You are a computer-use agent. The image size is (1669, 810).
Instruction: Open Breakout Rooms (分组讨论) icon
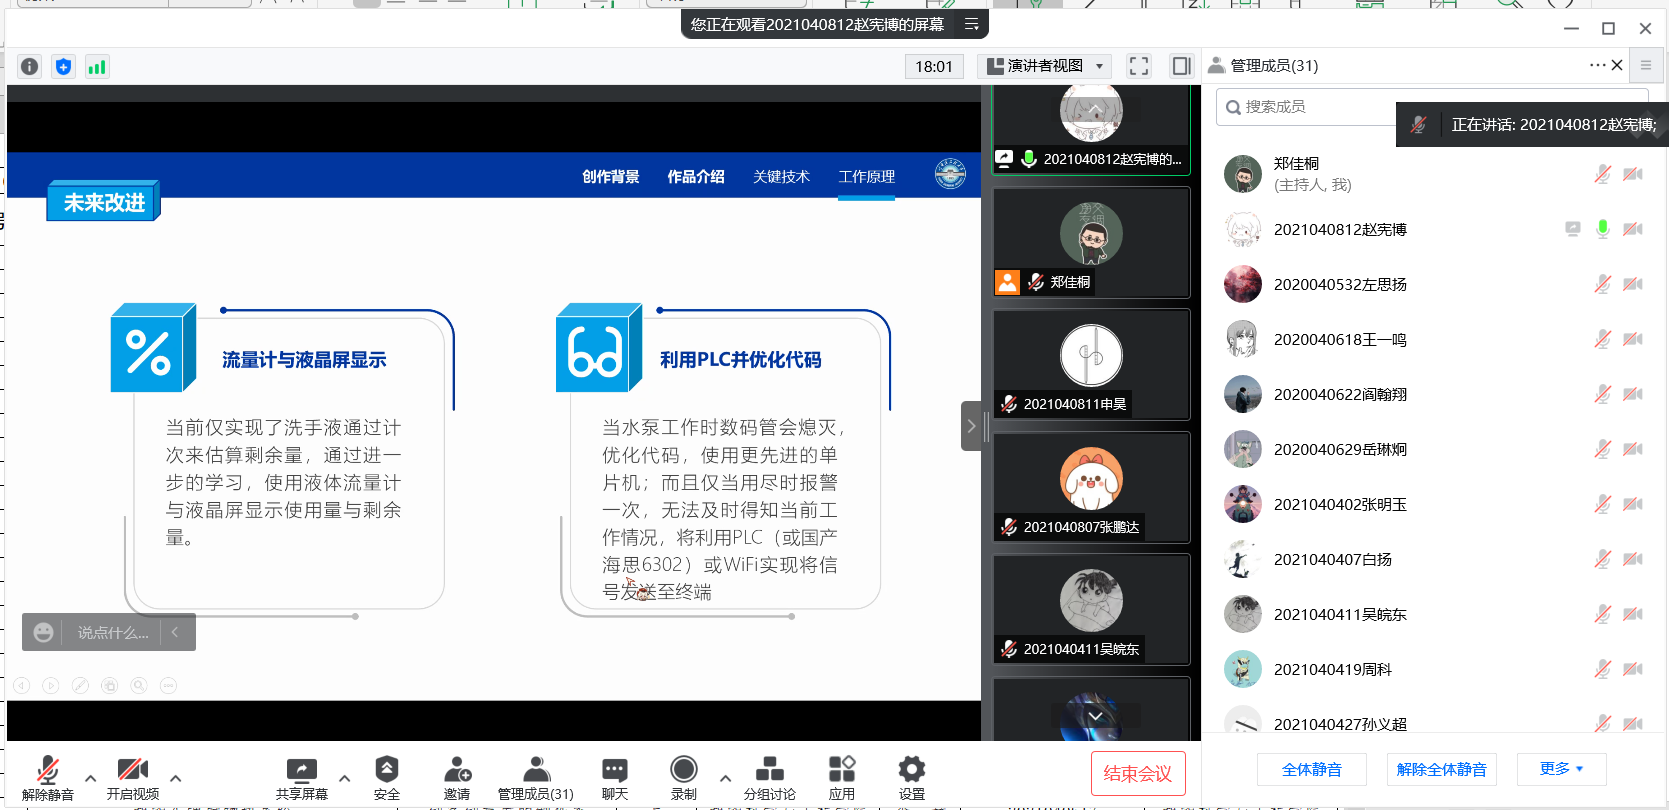coord(769,777)
